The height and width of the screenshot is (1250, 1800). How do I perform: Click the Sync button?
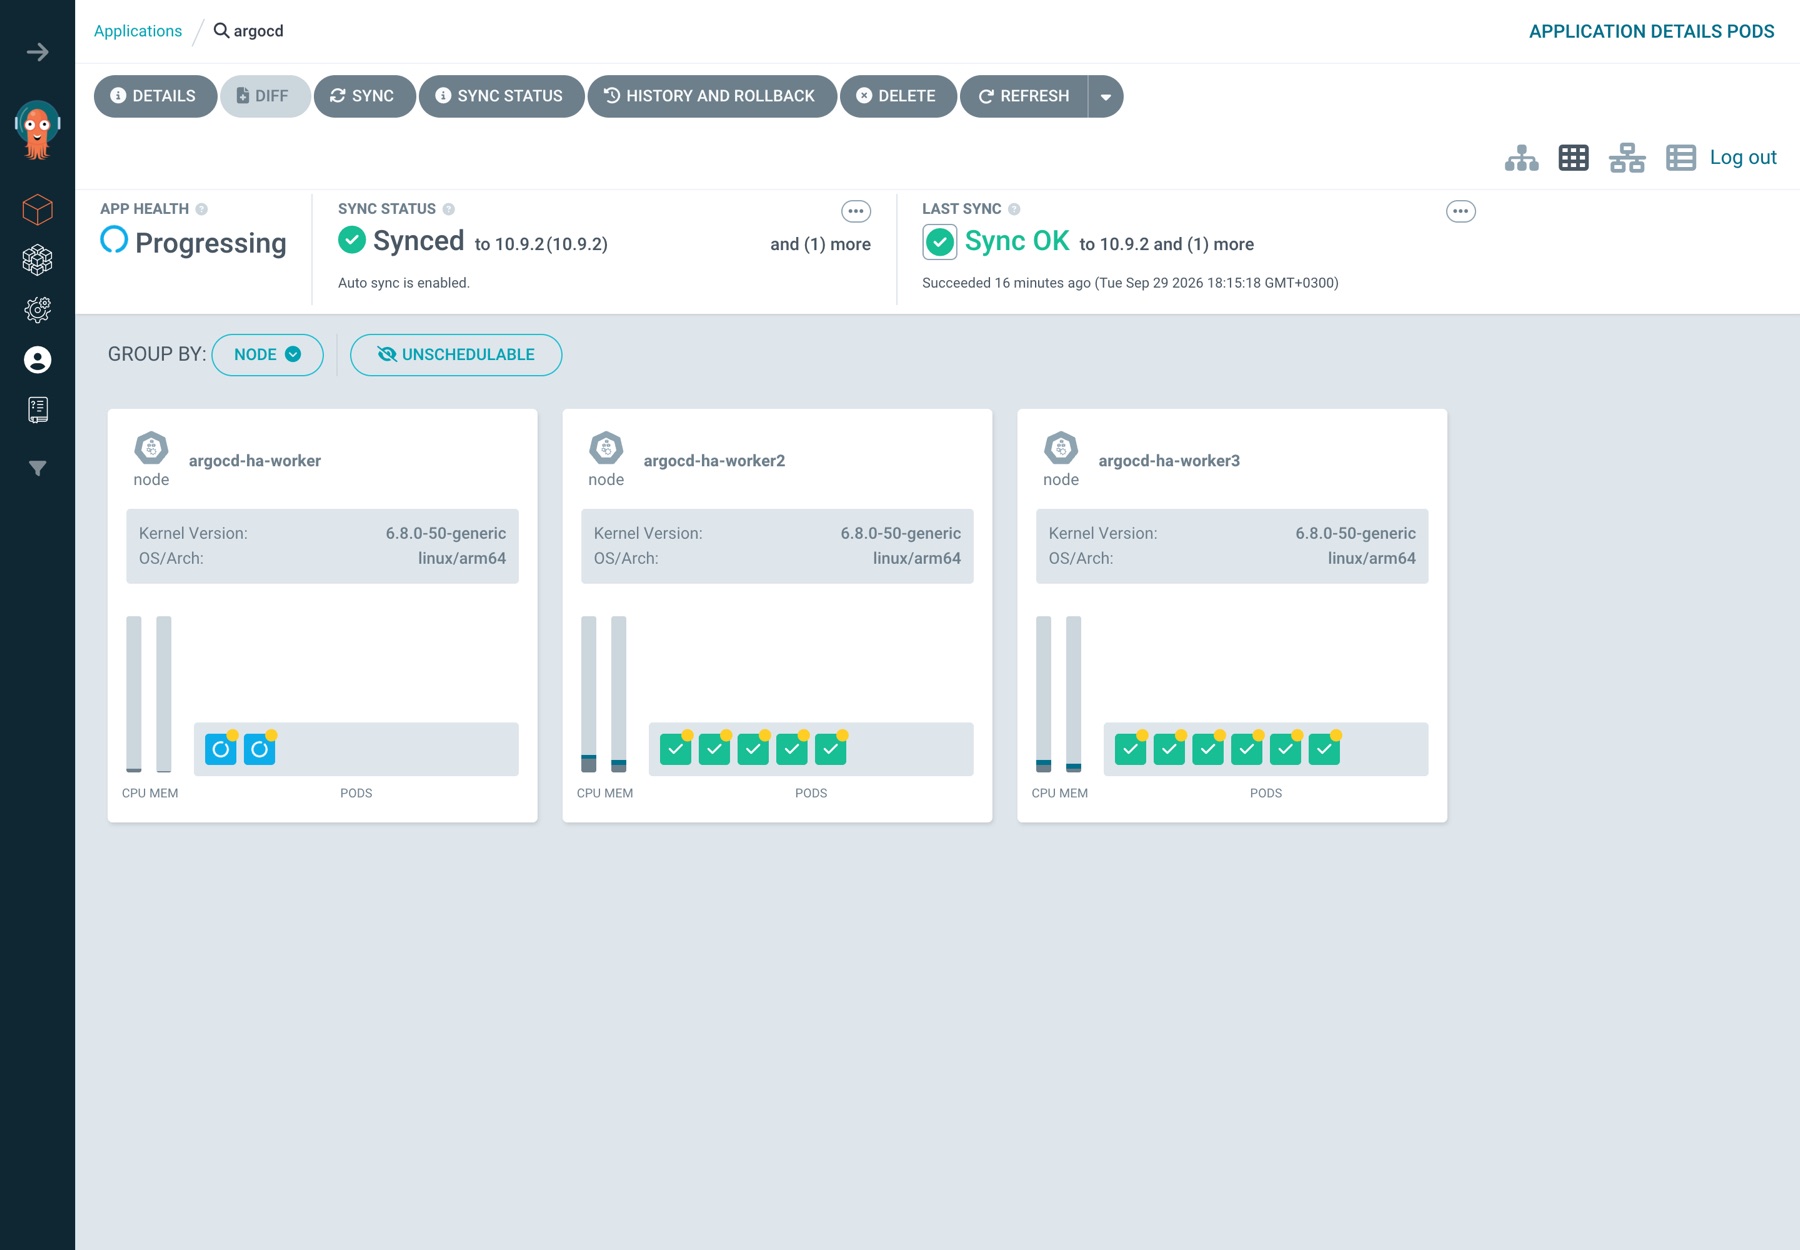(364, 97)
